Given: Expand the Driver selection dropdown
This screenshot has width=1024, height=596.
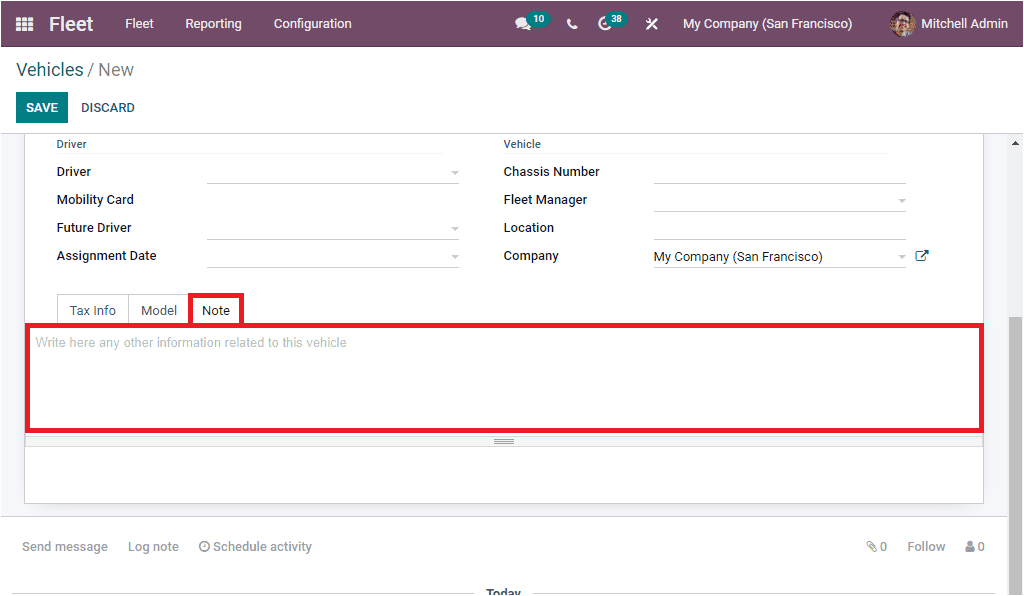Looking at the screenshot, I should (x=455, y=171).
